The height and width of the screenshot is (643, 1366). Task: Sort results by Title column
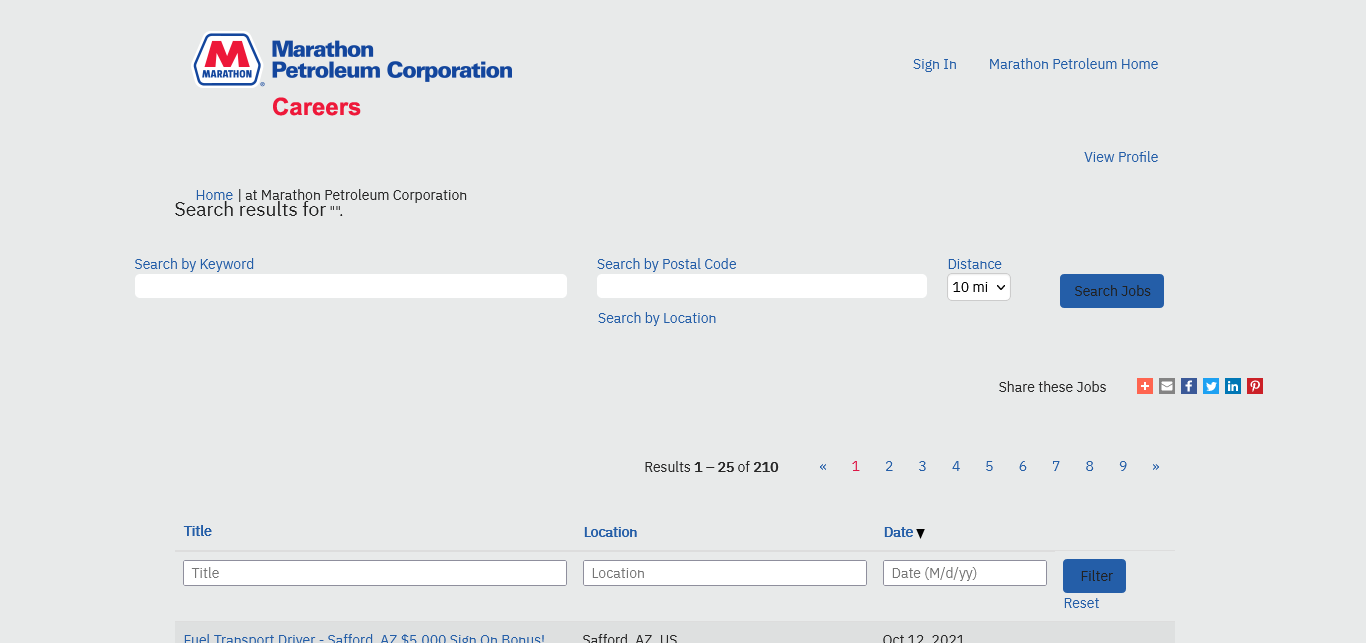click(x=198, y=531)
